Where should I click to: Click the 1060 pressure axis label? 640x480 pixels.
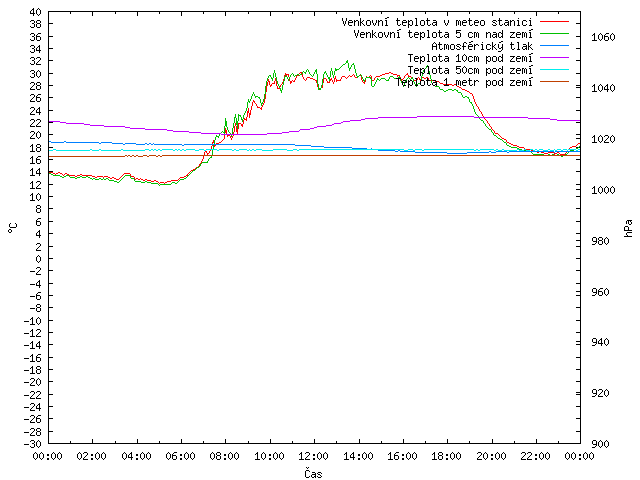click(x=603, y=38)
